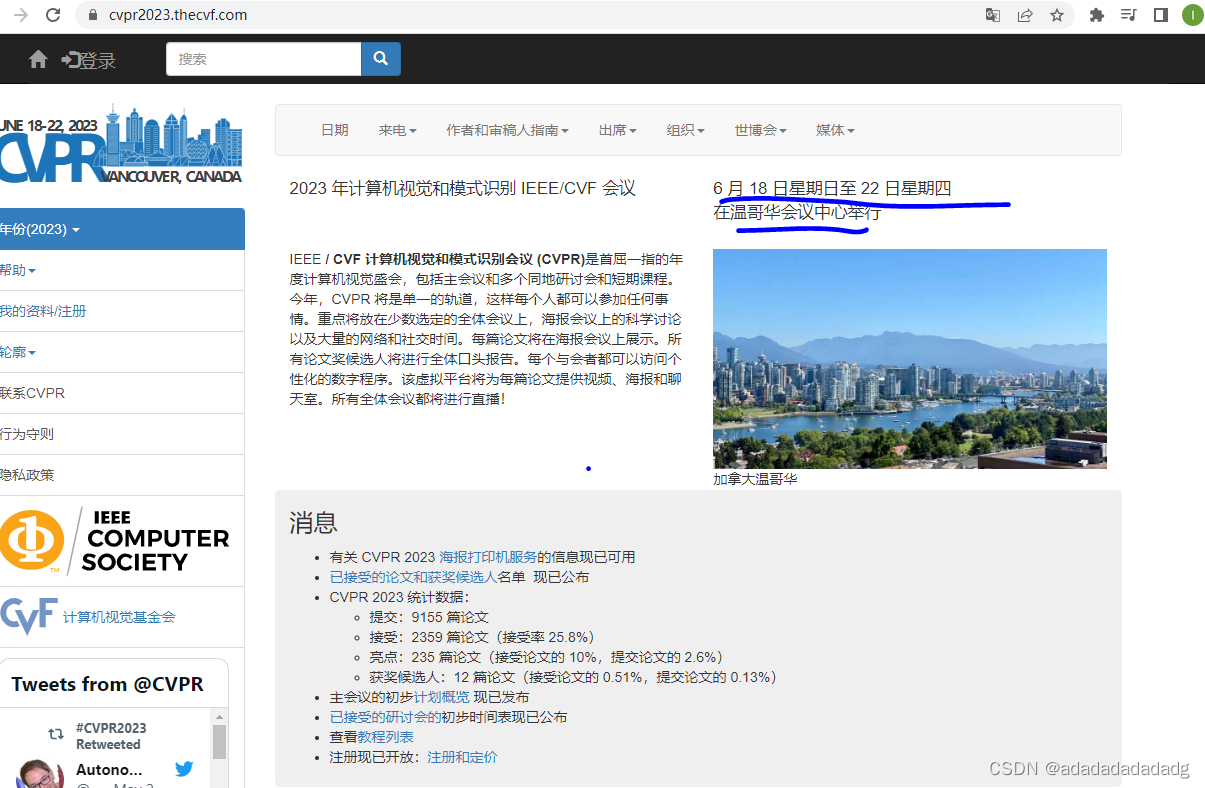Open the 注册和定价 link

[462, 757]
